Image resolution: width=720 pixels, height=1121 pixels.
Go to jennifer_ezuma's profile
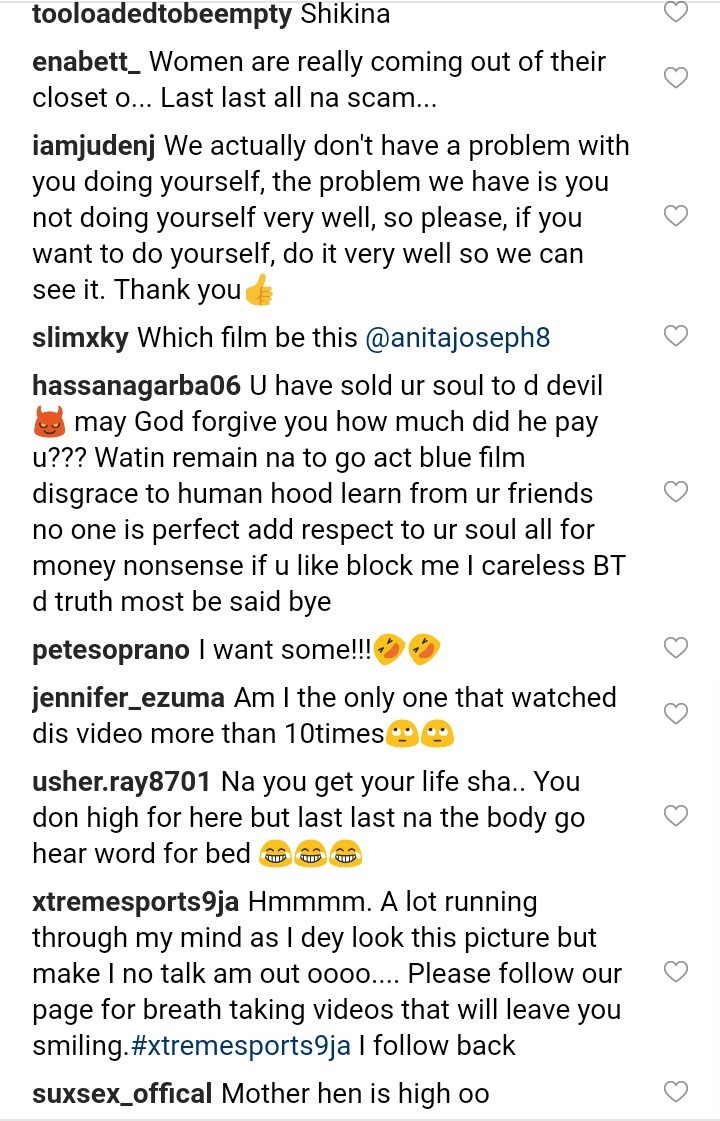[x=130, y=698]
